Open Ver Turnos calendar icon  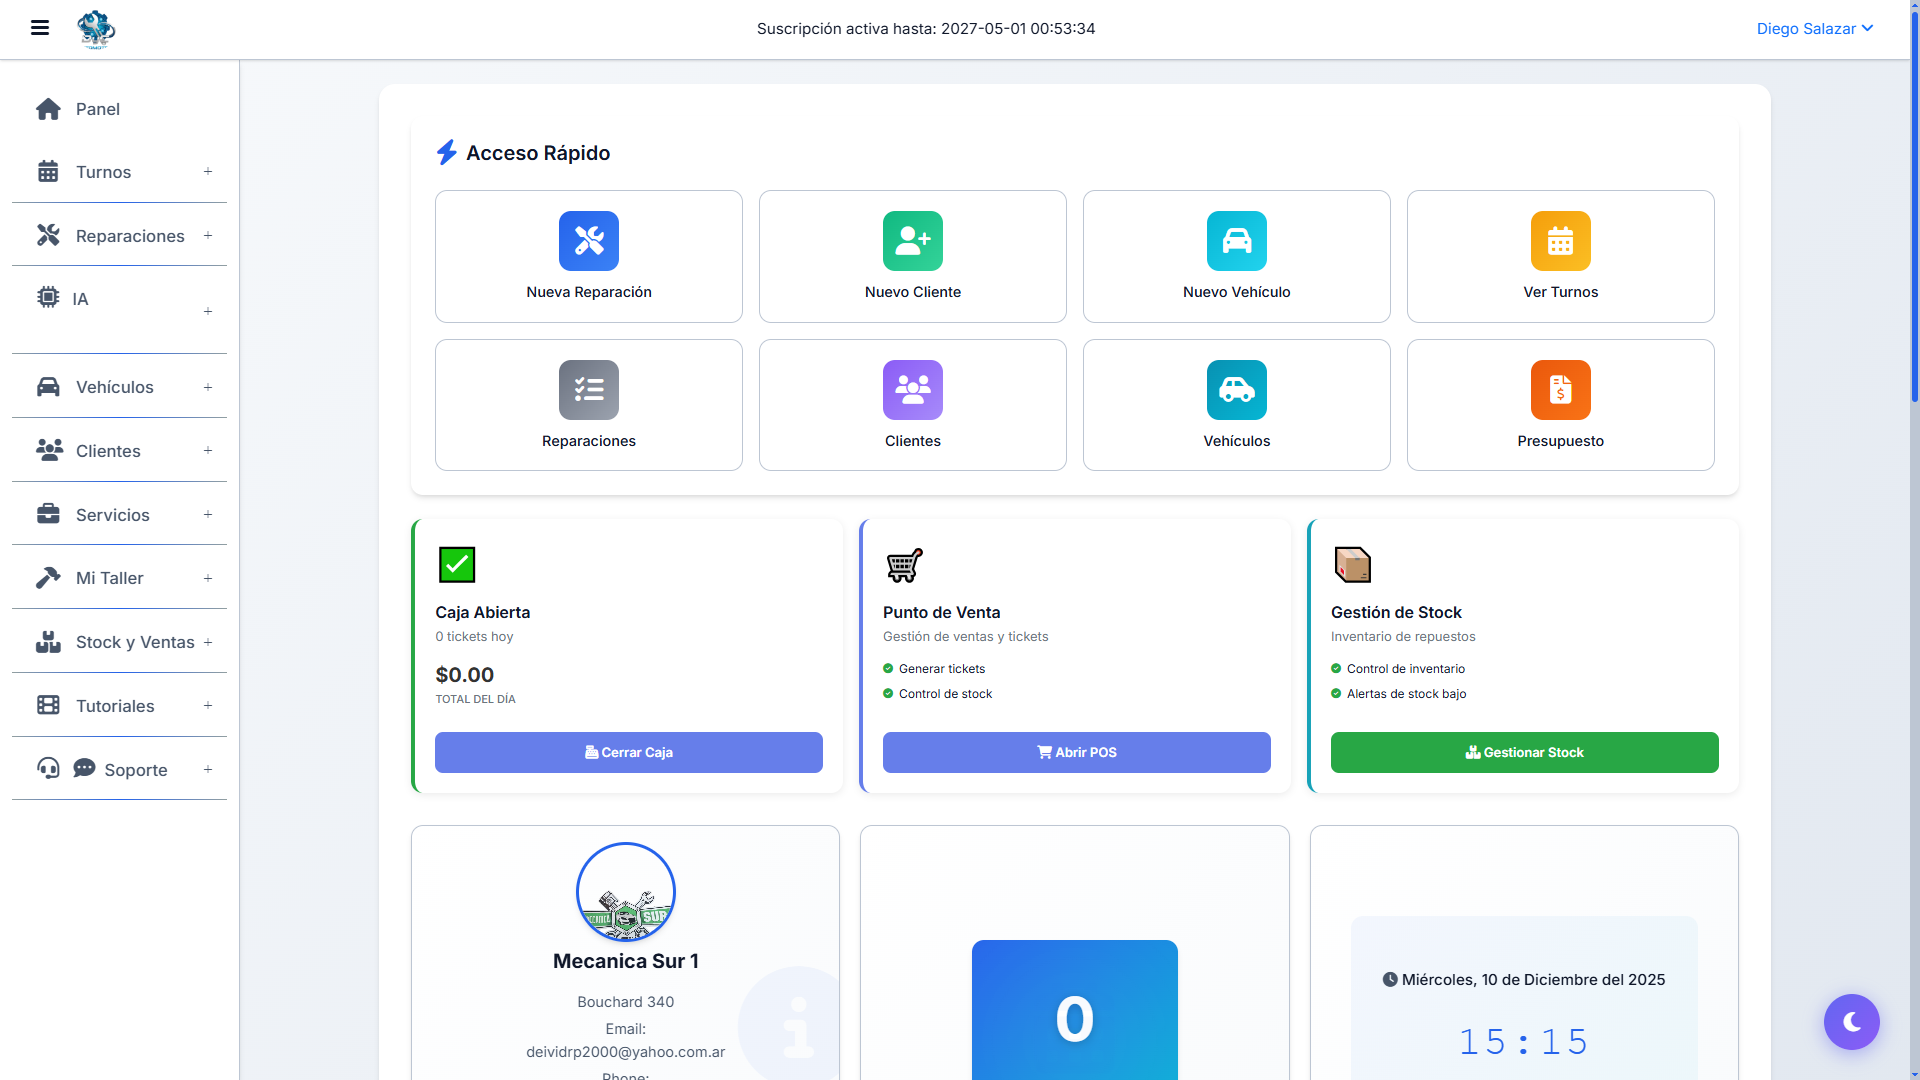(x=1560, y=241)
